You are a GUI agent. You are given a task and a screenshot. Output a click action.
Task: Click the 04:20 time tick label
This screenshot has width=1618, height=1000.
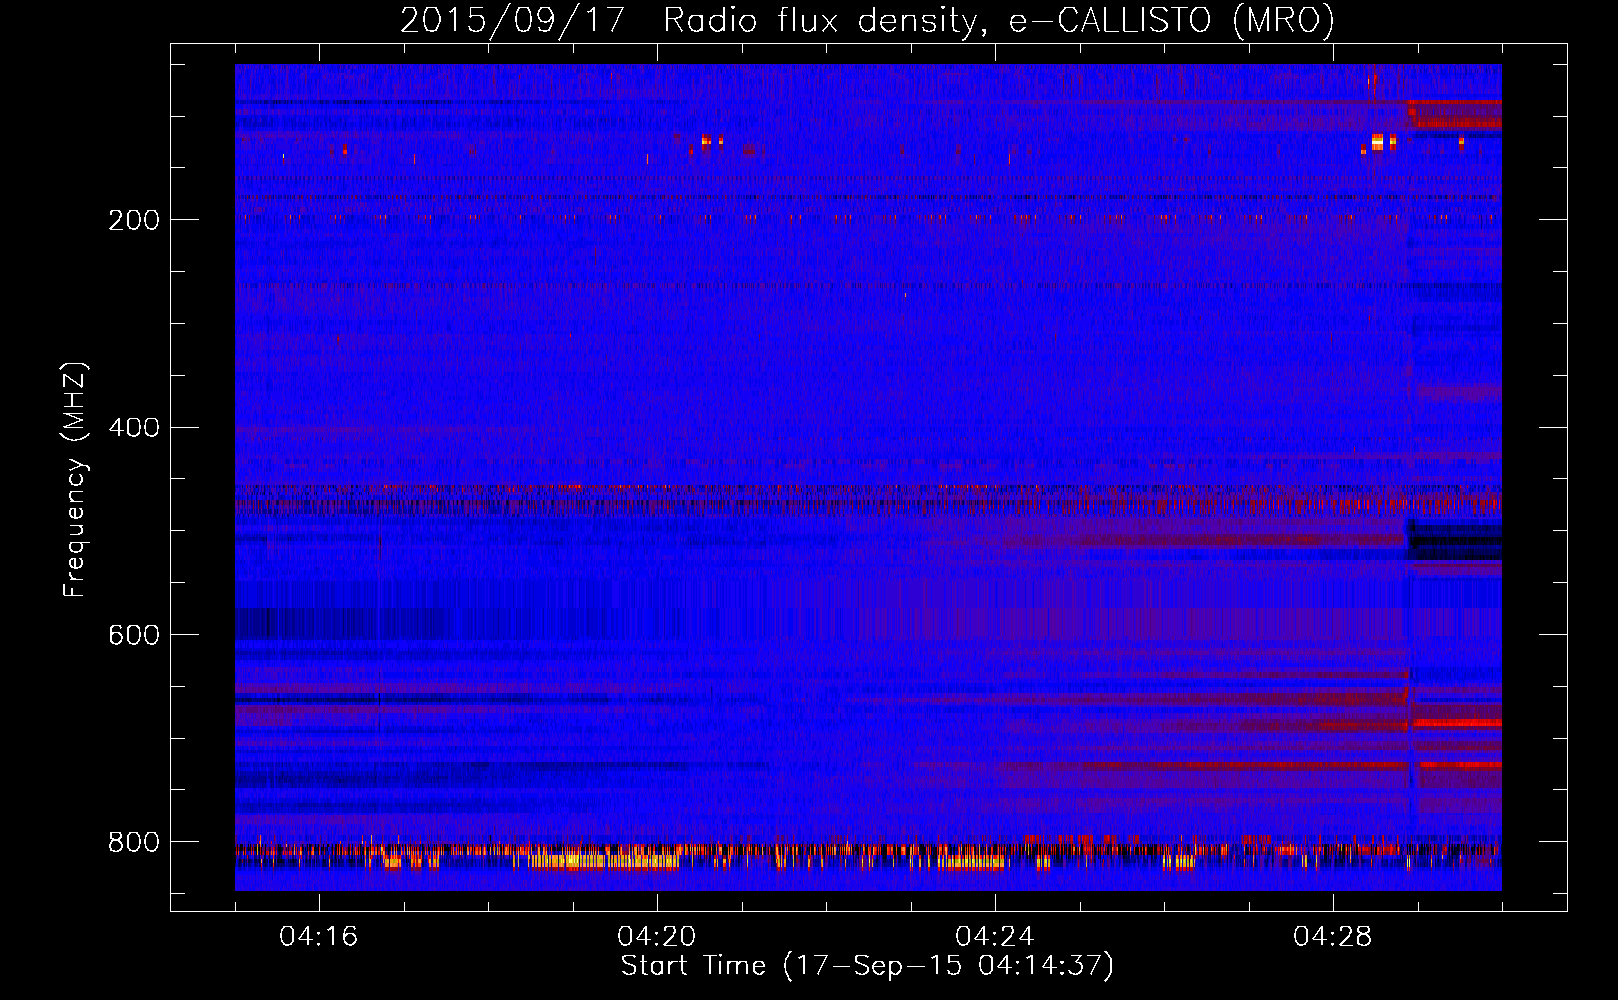657,937
